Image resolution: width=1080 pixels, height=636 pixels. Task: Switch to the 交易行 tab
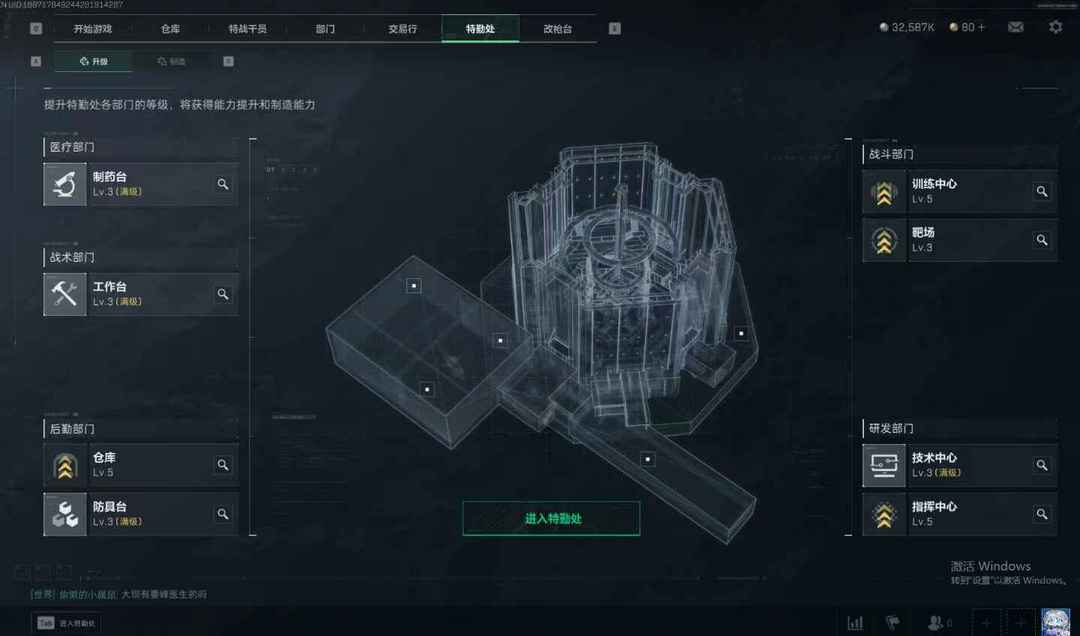402,29
